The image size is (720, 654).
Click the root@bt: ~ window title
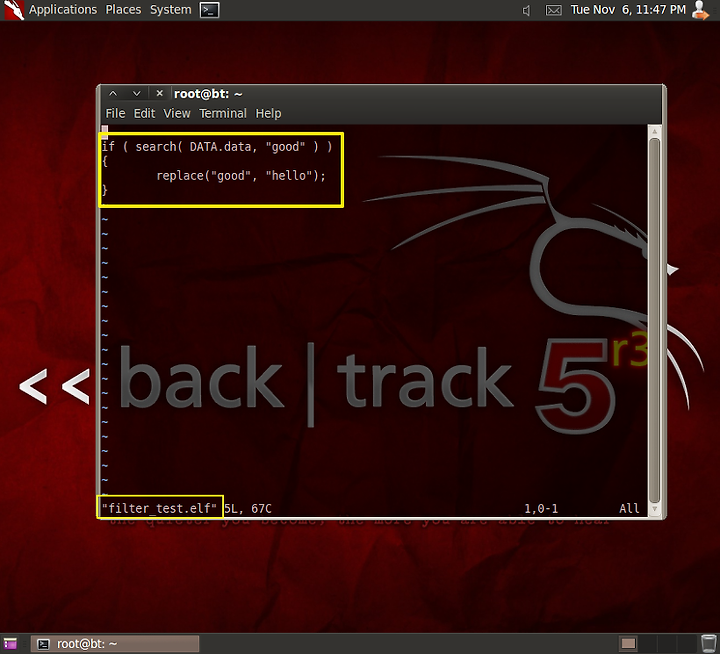click(x=208, y=94)
